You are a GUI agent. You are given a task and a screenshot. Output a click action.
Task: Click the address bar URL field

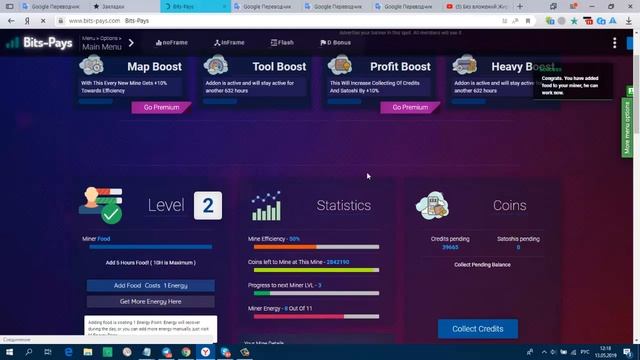point(278,21)
